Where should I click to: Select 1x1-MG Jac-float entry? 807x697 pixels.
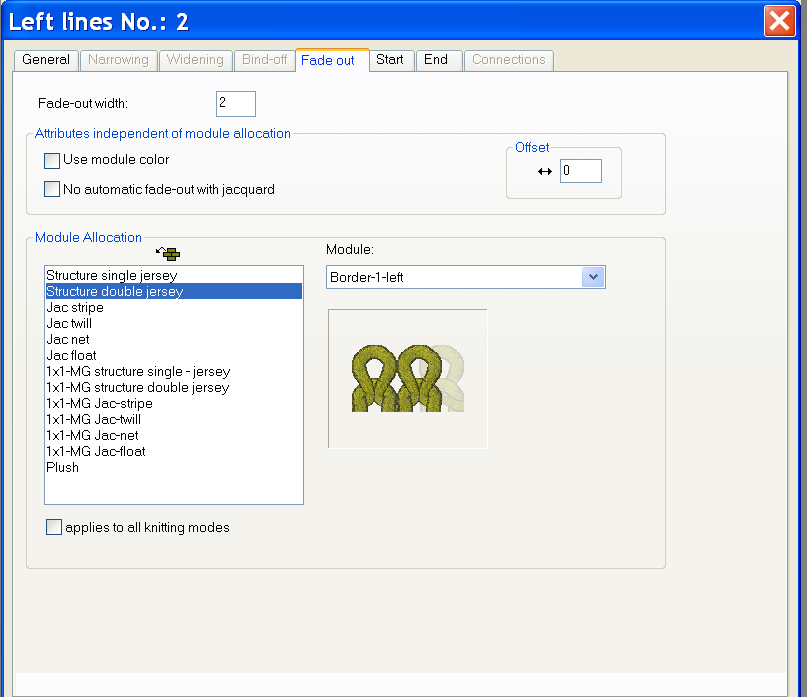(96, 452)
